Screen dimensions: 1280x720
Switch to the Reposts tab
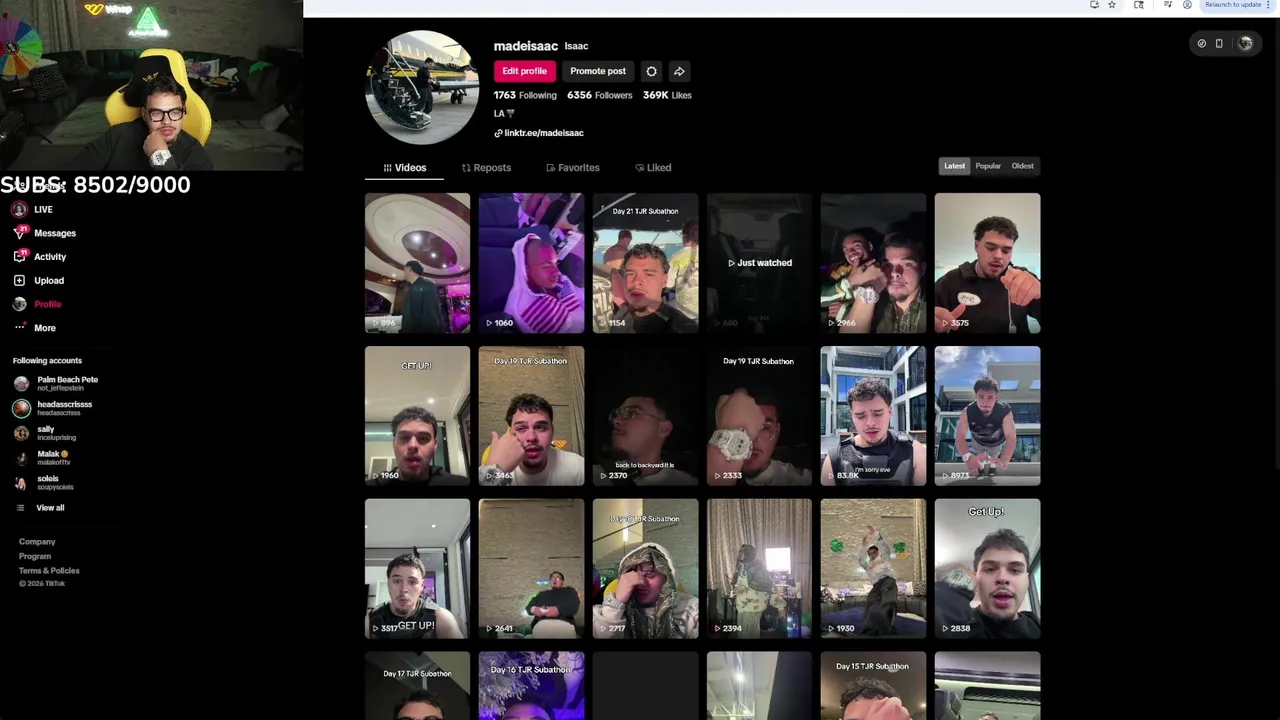tap(486, 168)
